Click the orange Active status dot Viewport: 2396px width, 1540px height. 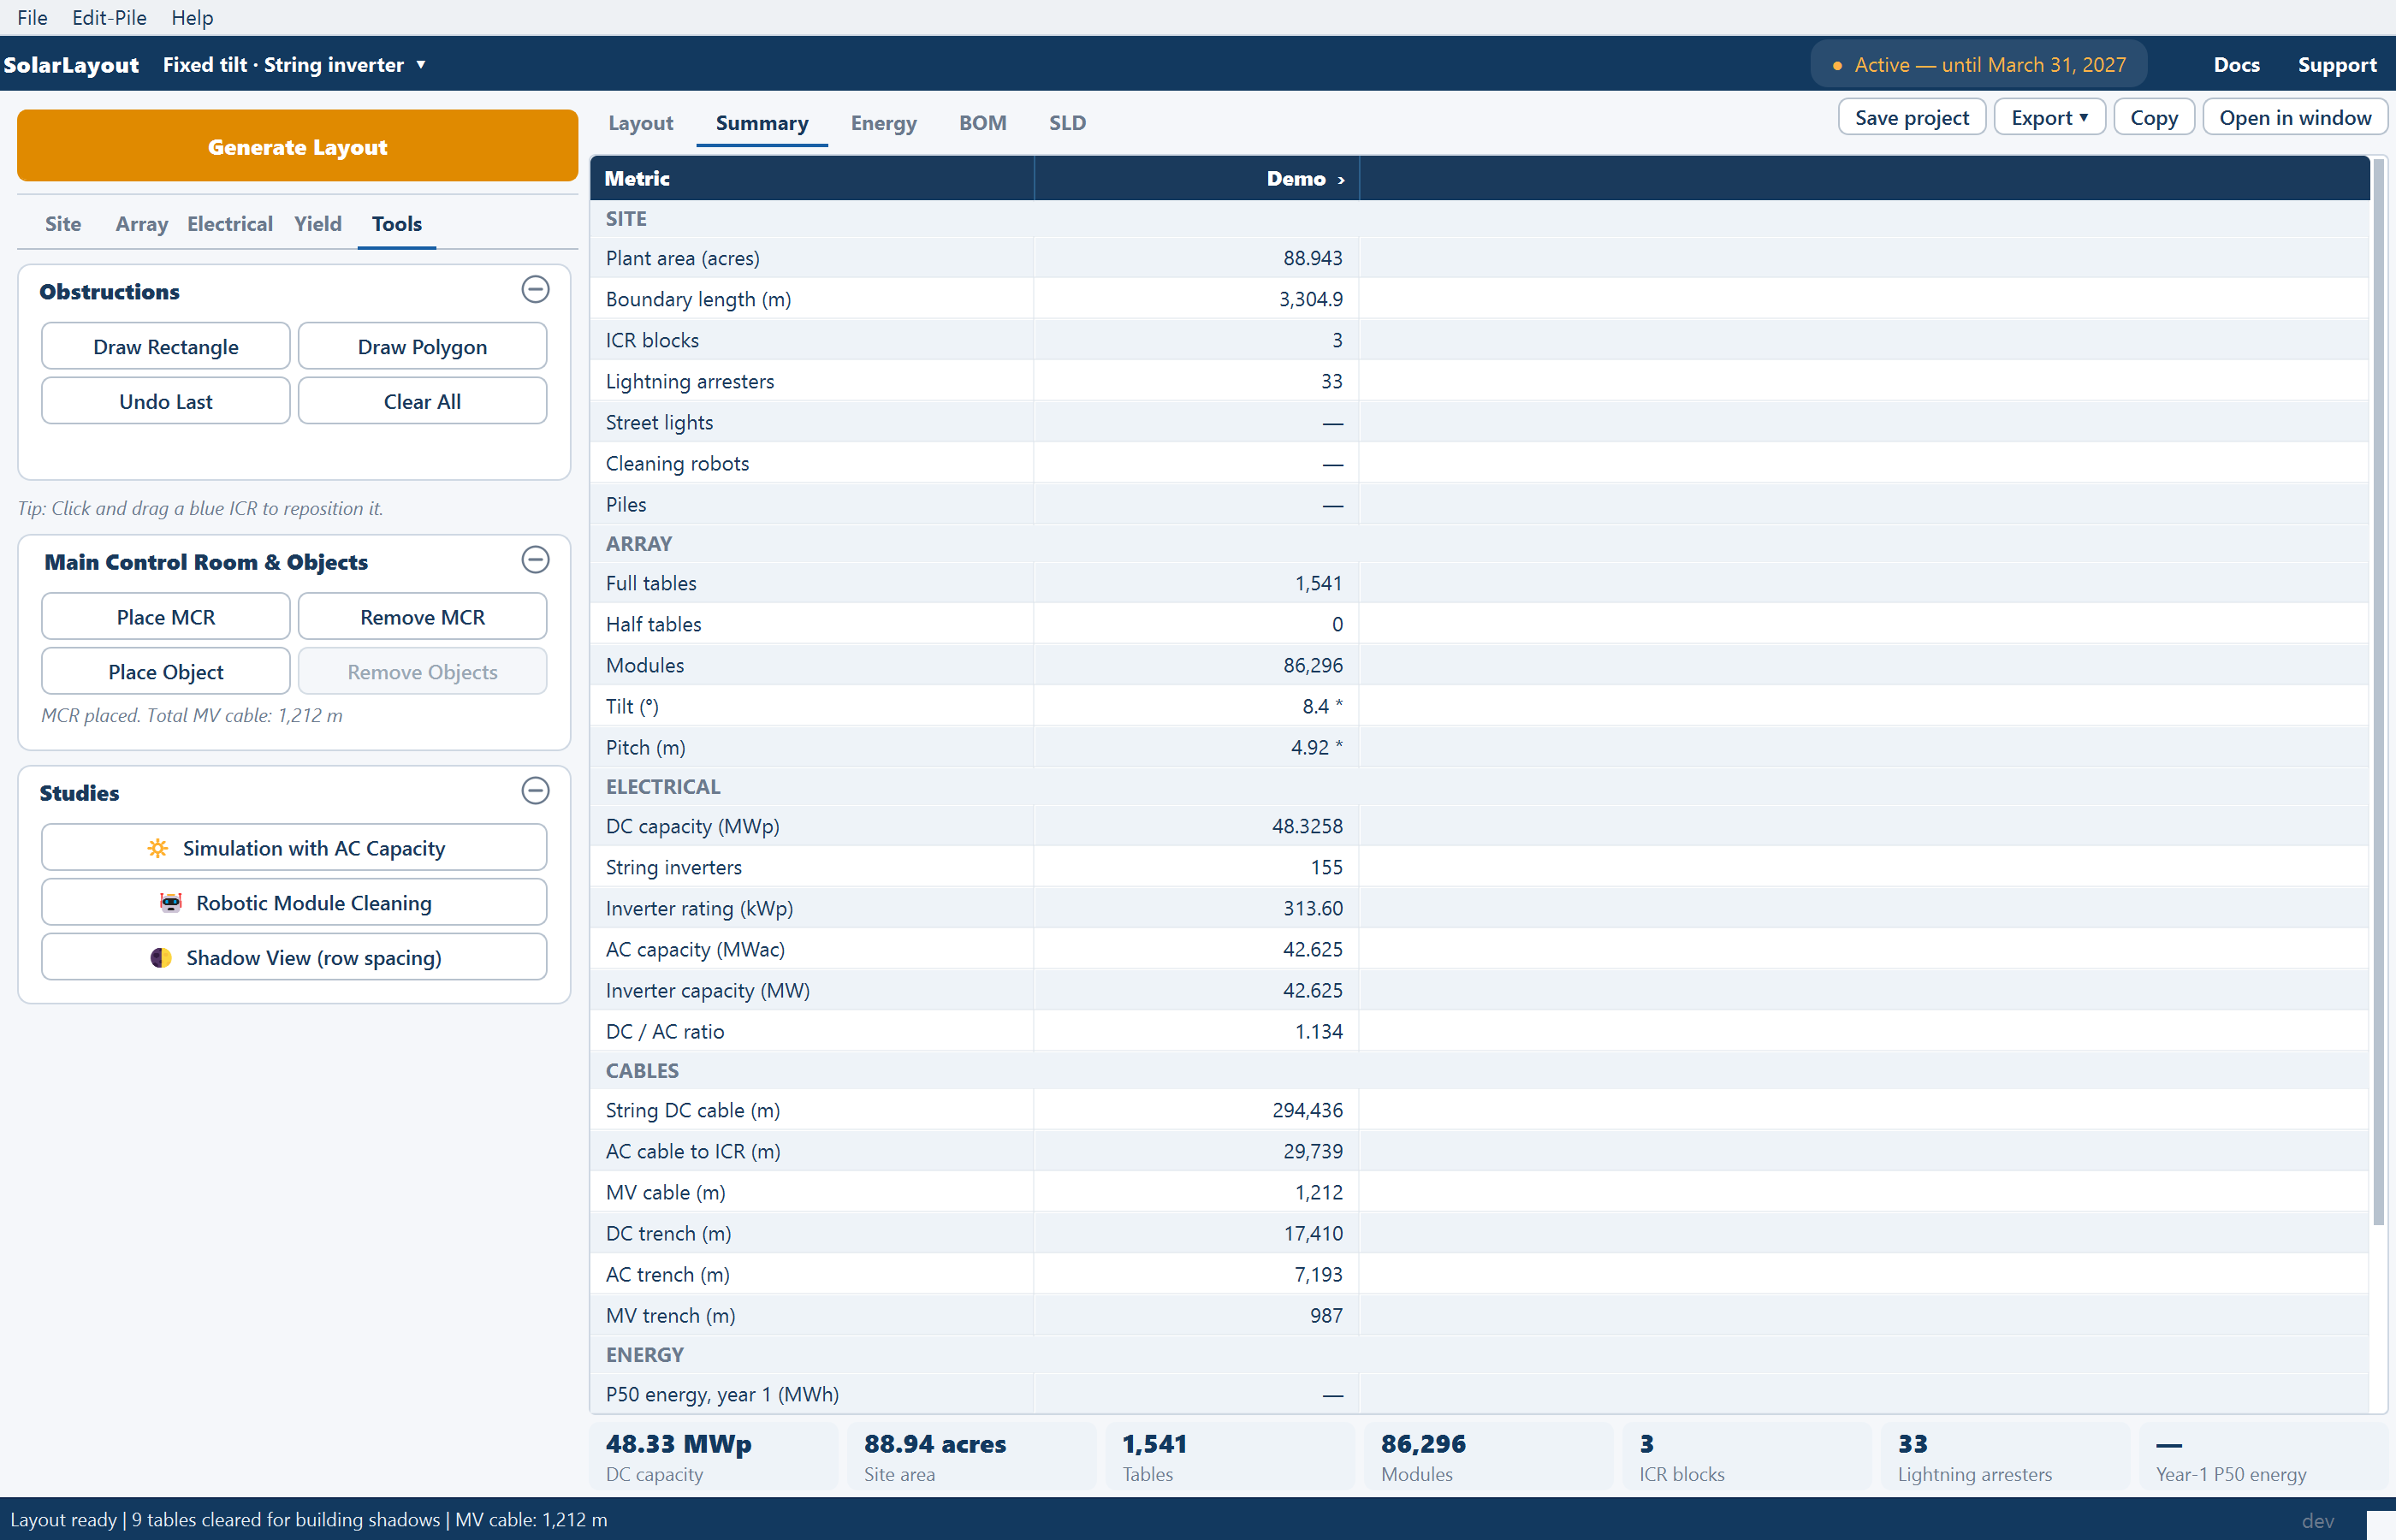pos(1837,66)
